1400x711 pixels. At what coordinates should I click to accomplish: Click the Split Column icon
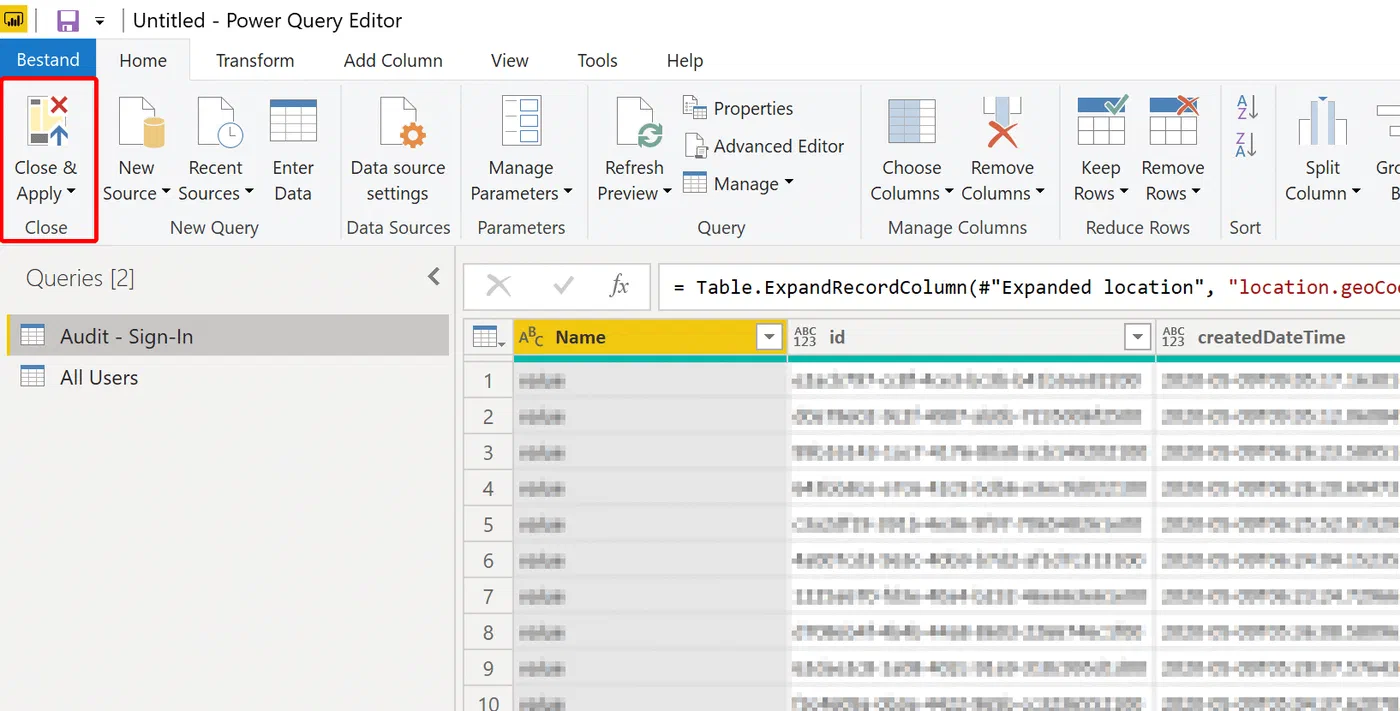tap(1323, 122)
